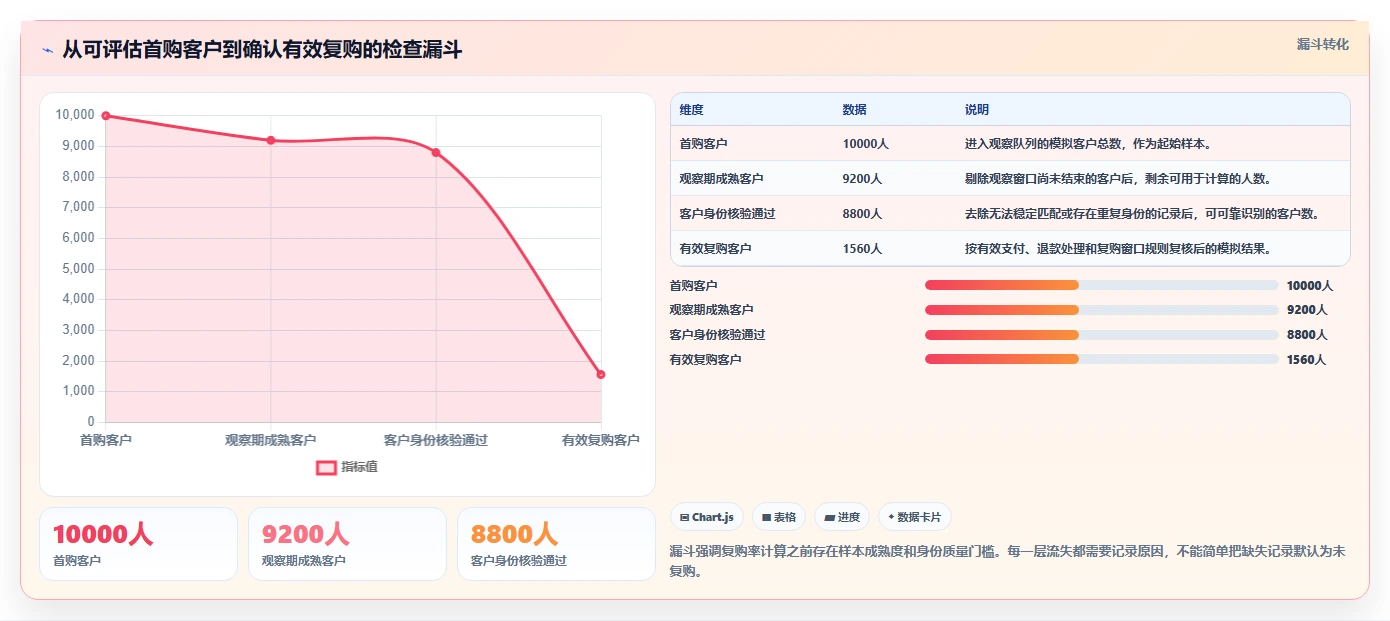The image size is (1390, 621).
Task: Click the 有效复购客户 x-axis label
Action: tap(601, 440)
